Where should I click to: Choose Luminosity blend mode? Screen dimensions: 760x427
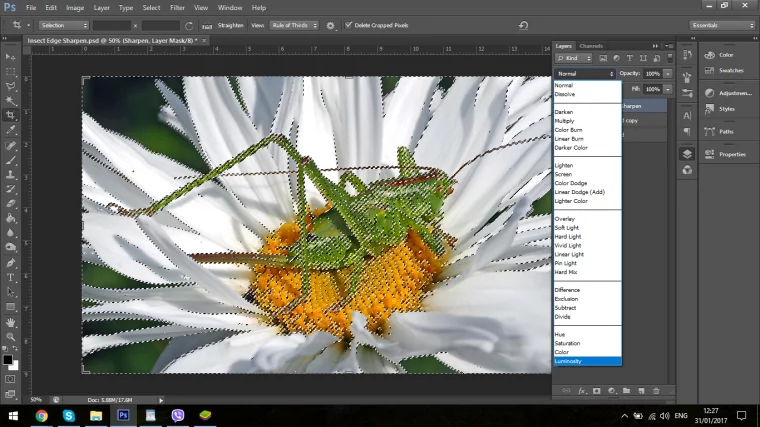tap(587, 361)
